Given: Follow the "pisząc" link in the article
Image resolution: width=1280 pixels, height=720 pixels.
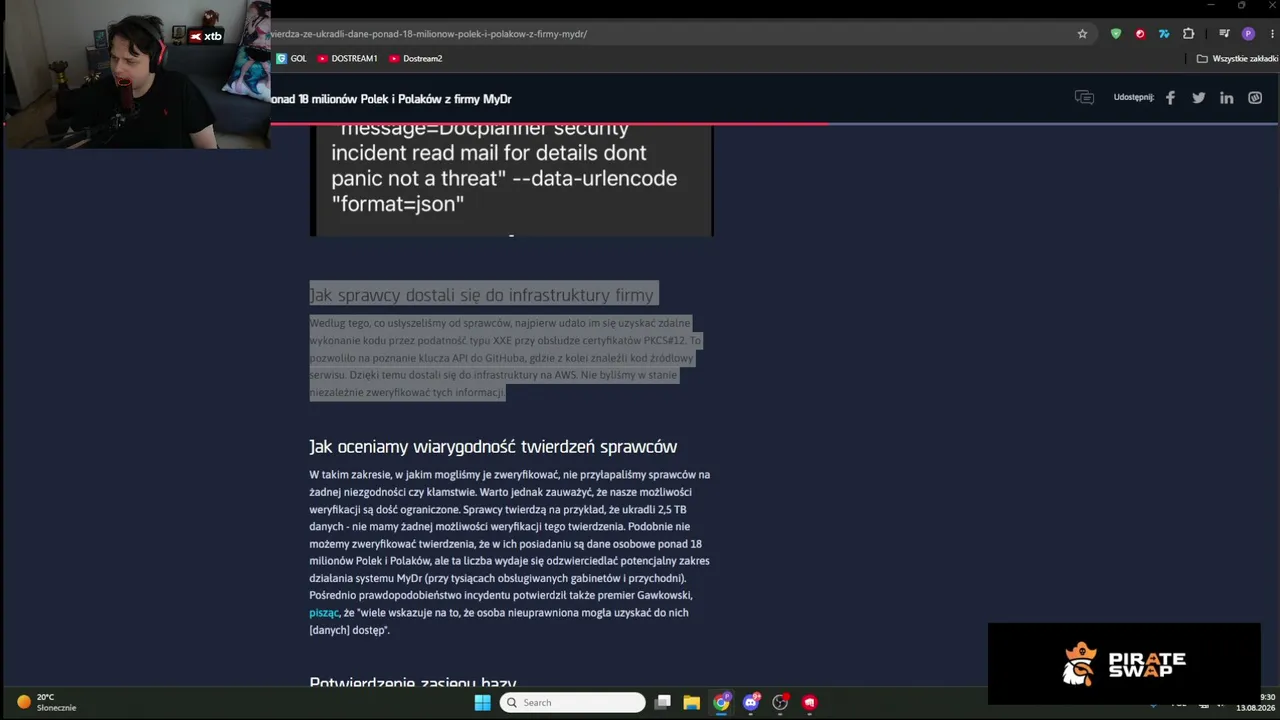Looking at the screenshot, I should pos(324,613).
